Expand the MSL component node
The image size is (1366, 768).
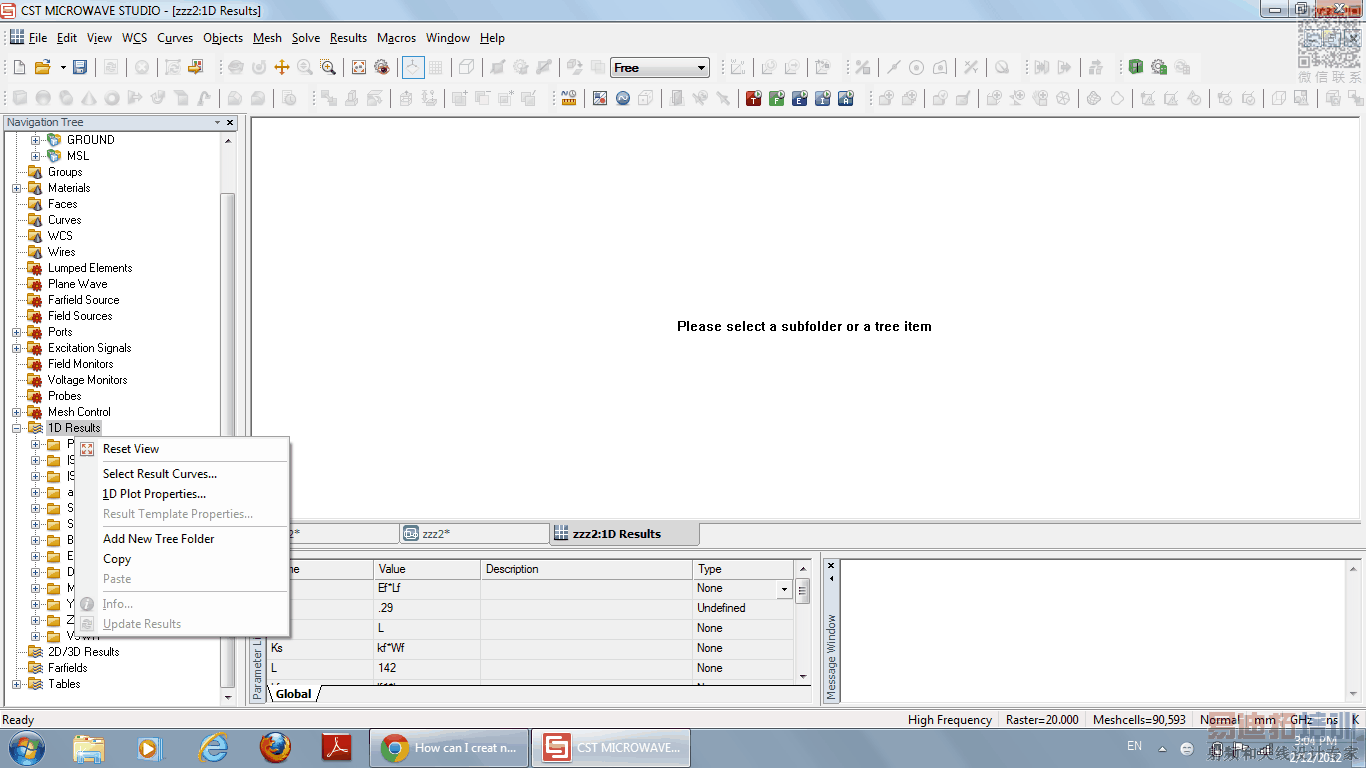[36, 156]
